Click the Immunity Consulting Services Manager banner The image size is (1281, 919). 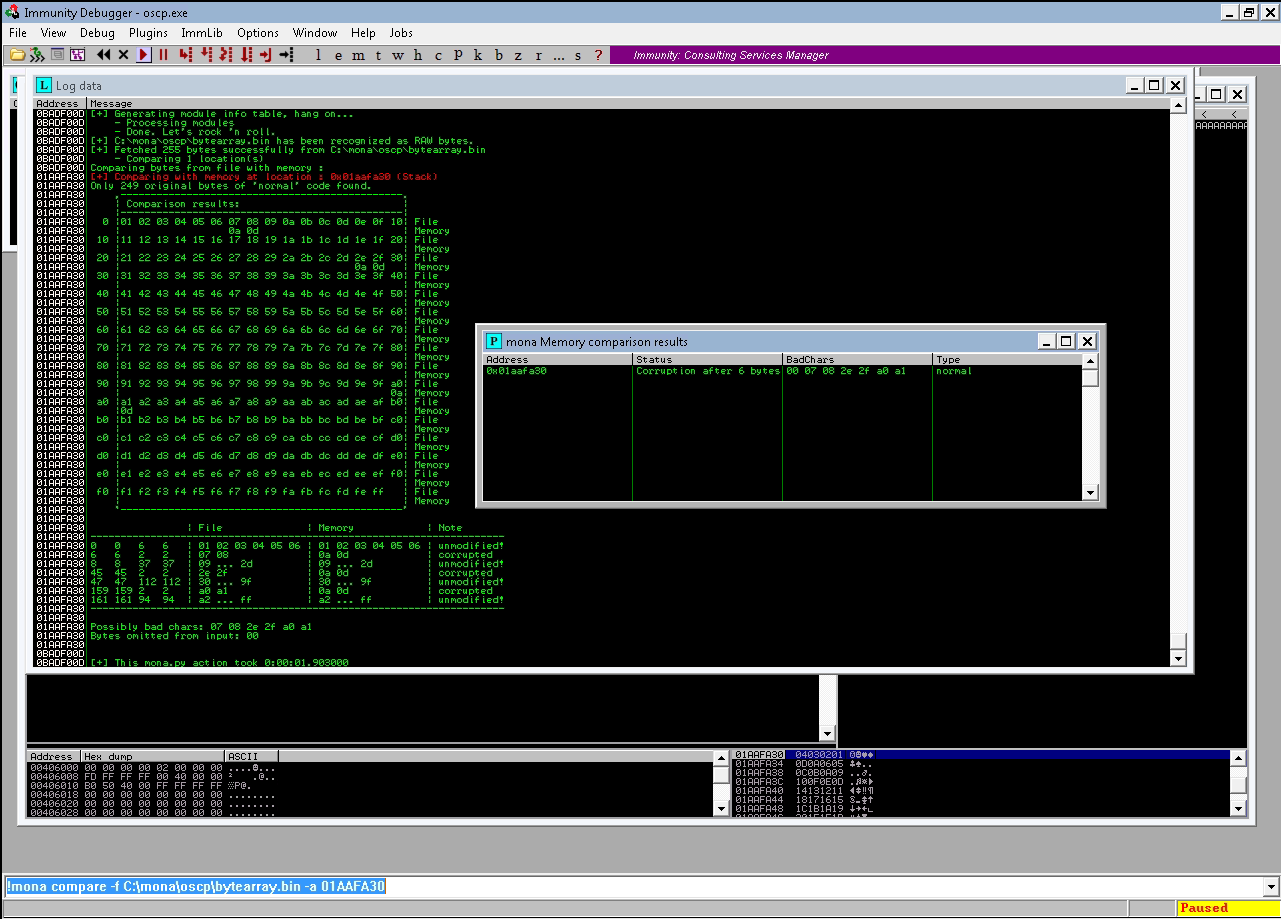[944, 55]
